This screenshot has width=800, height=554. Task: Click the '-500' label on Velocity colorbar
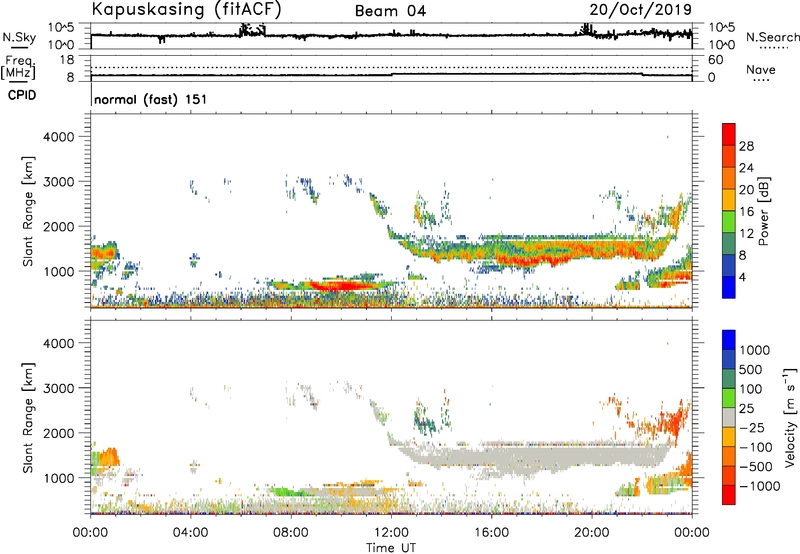pyautogui.click(x=755, y=467)
